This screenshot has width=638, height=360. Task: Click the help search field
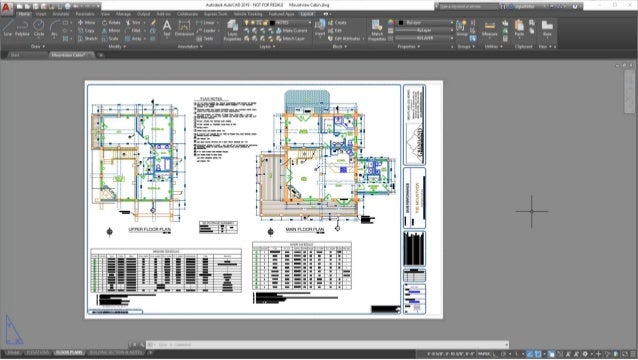click(468, 7)
